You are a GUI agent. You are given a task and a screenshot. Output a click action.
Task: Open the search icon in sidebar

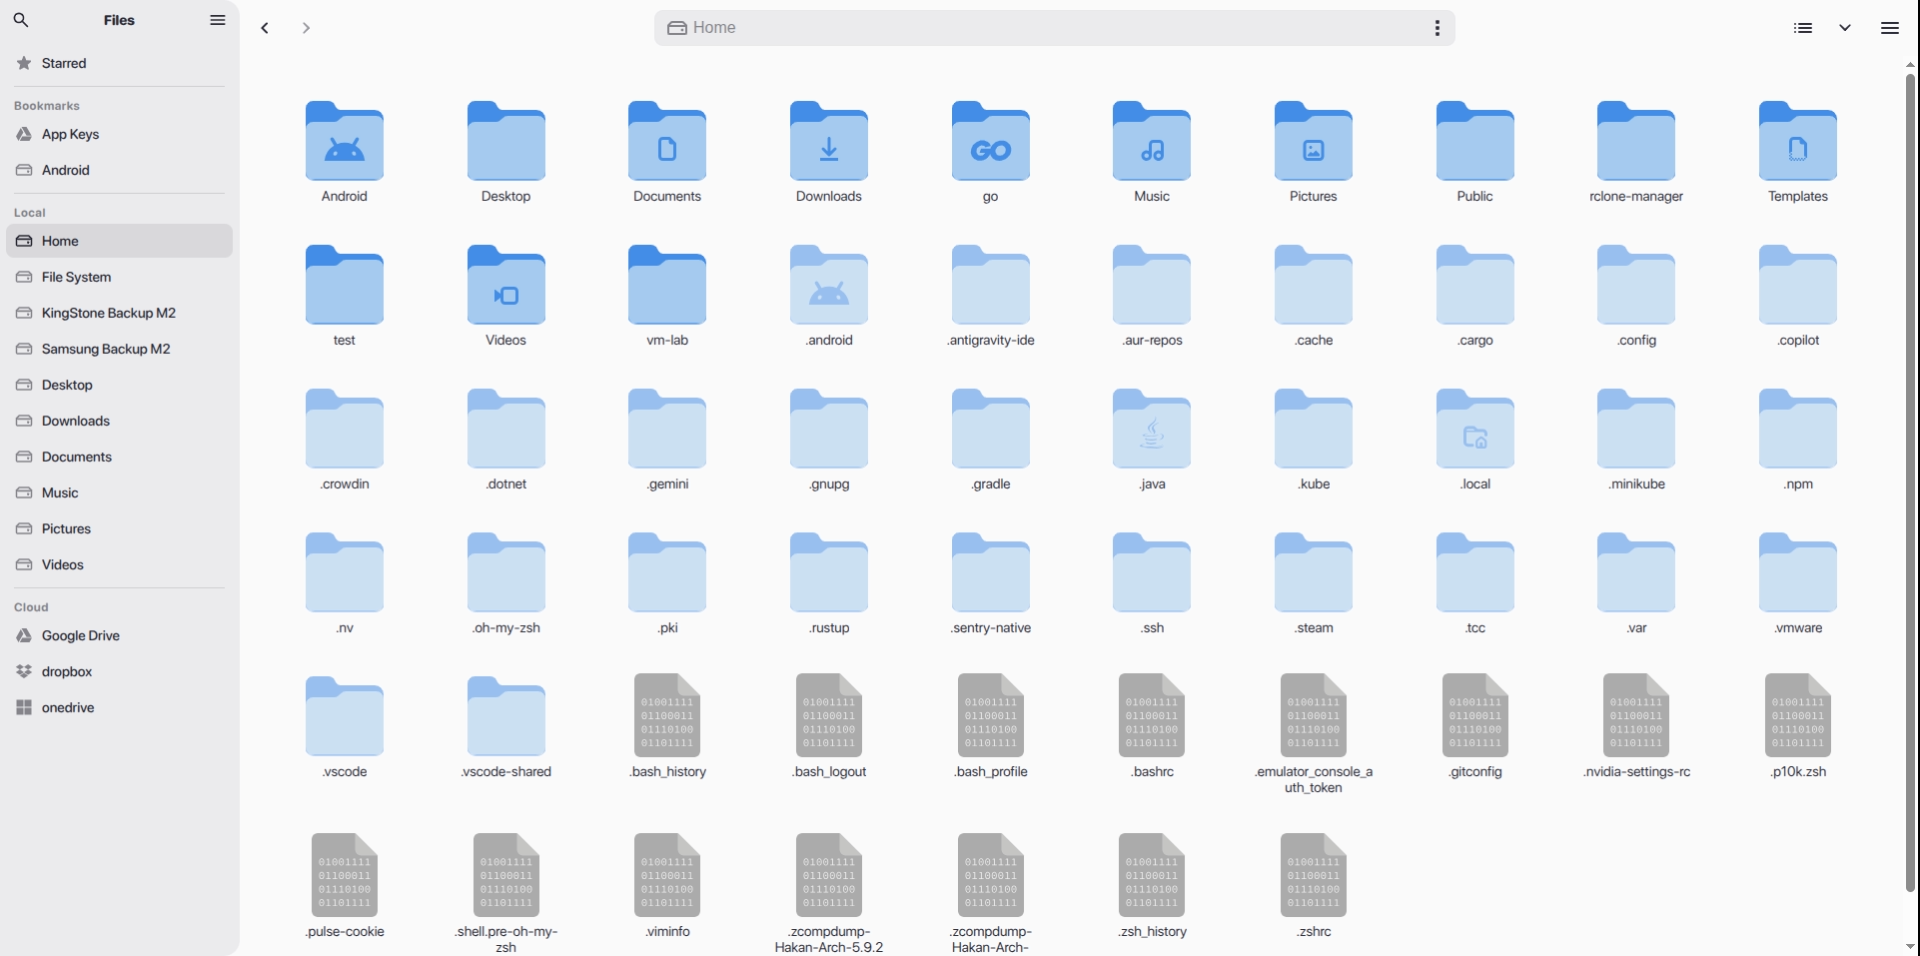coord(21,20)
